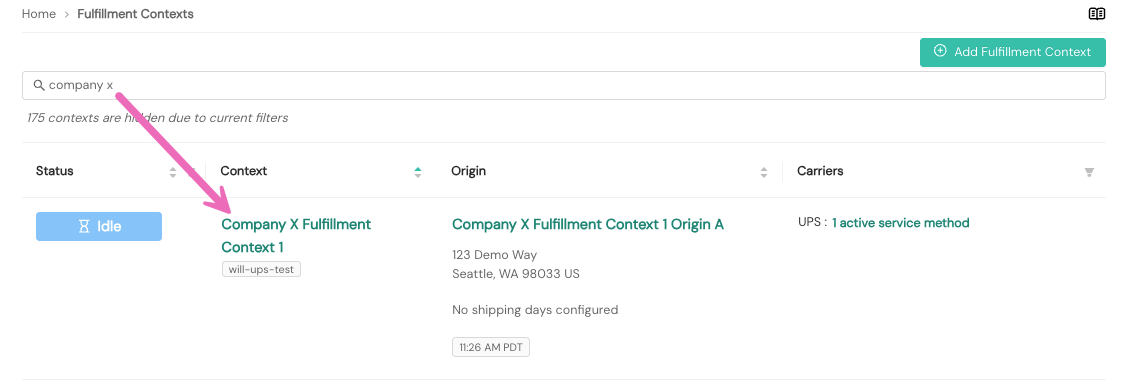1127x386 pixels.
Task: Click the Carriers column header
Action: click(820, 171)
